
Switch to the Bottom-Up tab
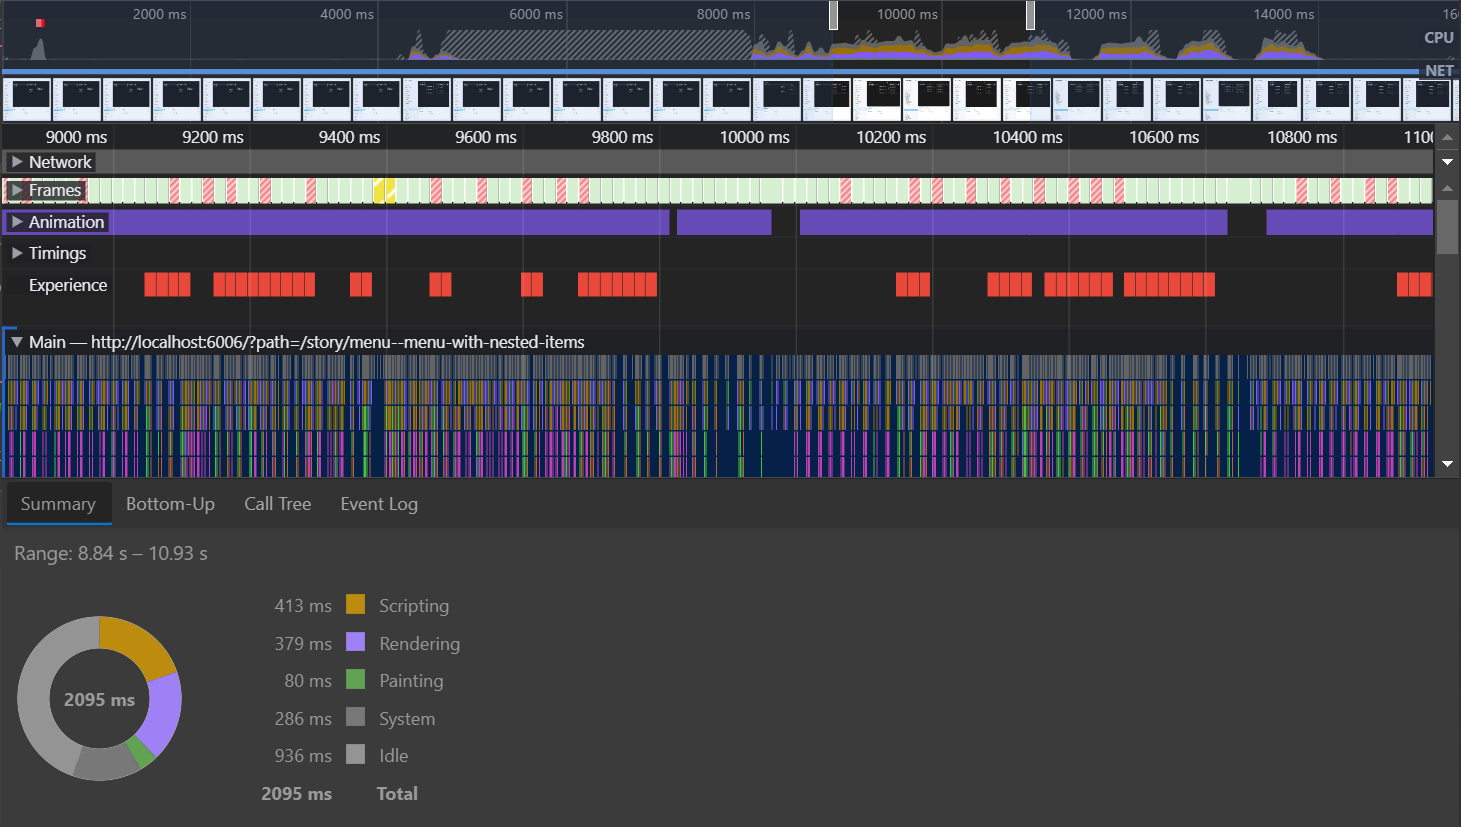pos(170,504)
